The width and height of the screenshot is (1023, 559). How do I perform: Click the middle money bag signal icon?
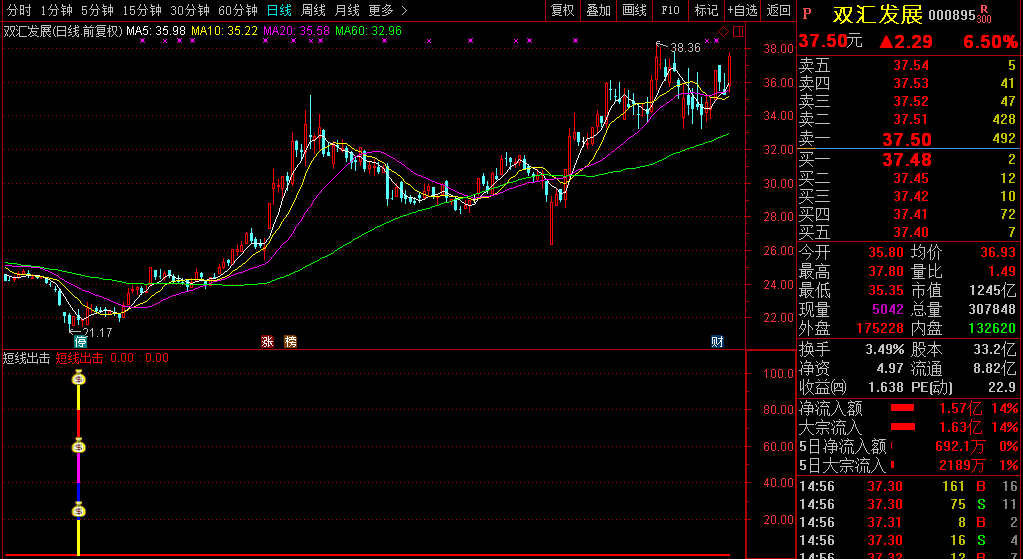(79, 447)
